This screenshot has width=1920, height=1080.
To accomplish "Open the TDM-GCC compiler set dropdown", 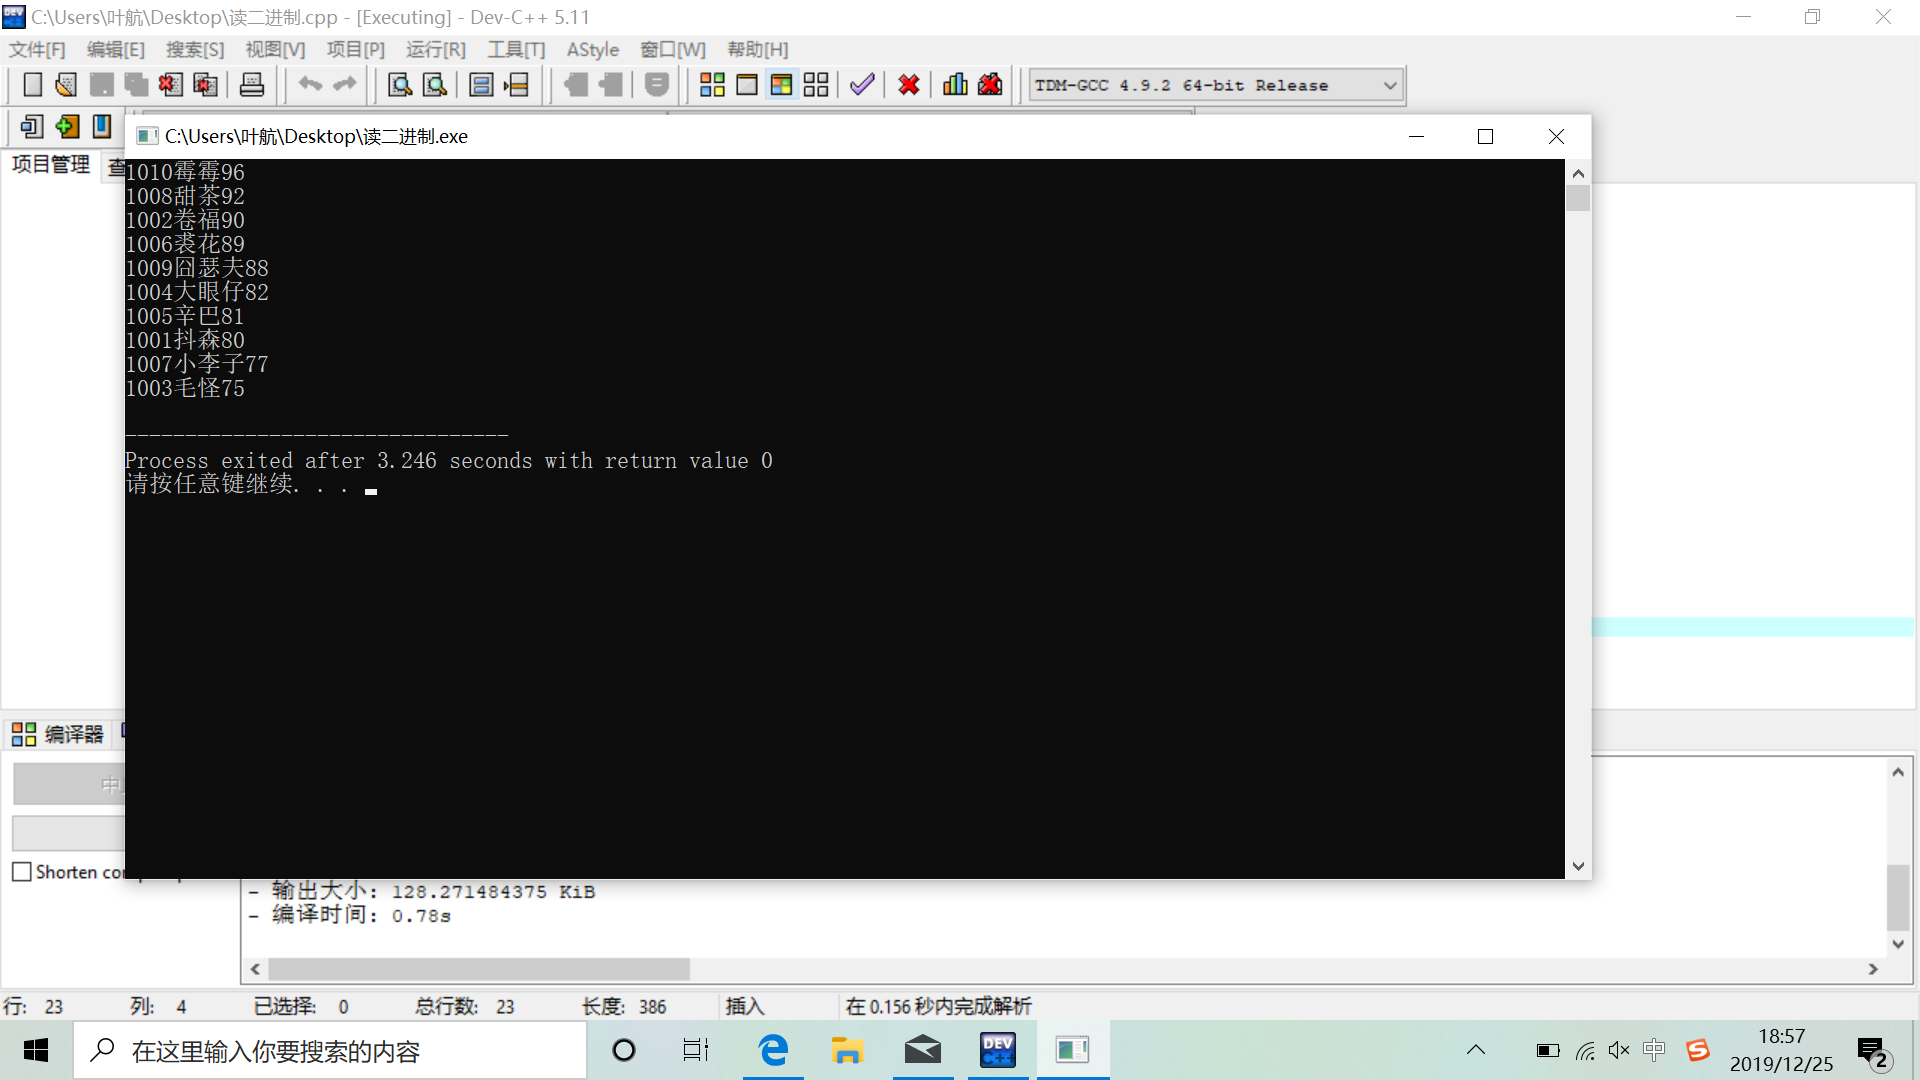I will [1389, 86].
